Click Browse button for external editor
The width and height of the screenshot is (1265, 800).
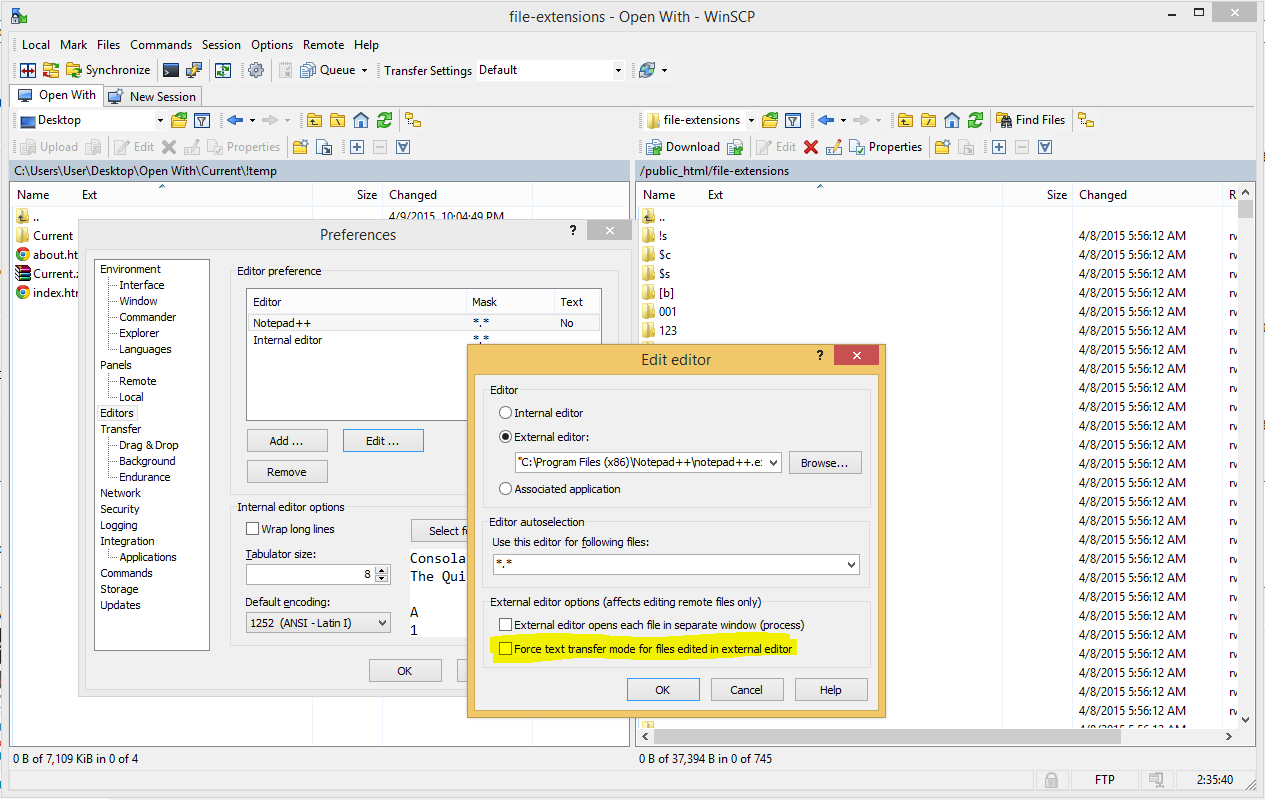pos(824,463)
